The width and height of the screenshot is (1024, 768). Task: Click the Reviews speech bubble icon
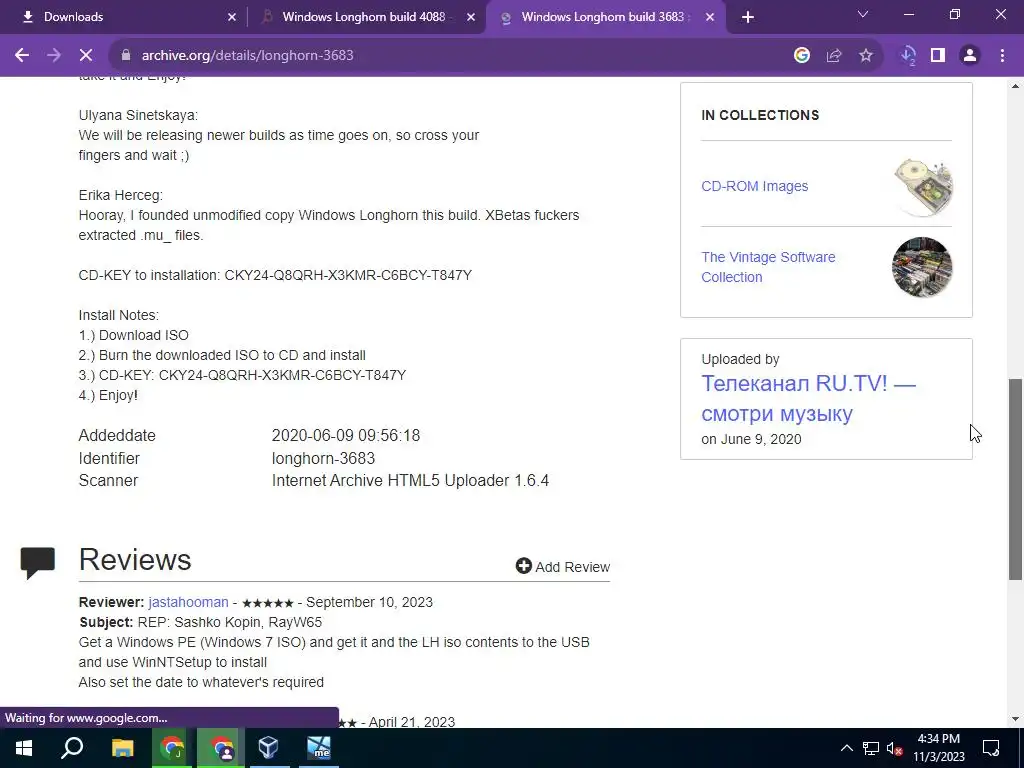coord(38,563)
